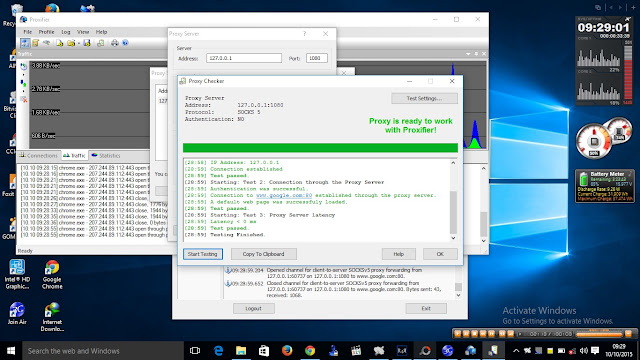Open the Profile menu in Proxifier
The image size is (640, 360).
46,32
